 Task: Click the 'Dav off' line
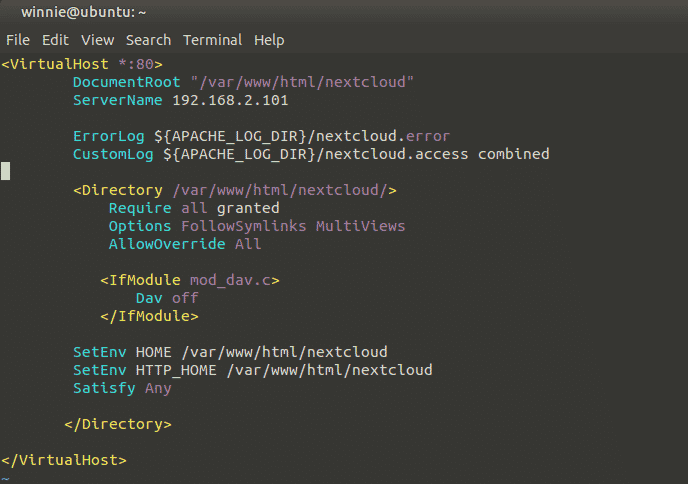tap(167, 298)
